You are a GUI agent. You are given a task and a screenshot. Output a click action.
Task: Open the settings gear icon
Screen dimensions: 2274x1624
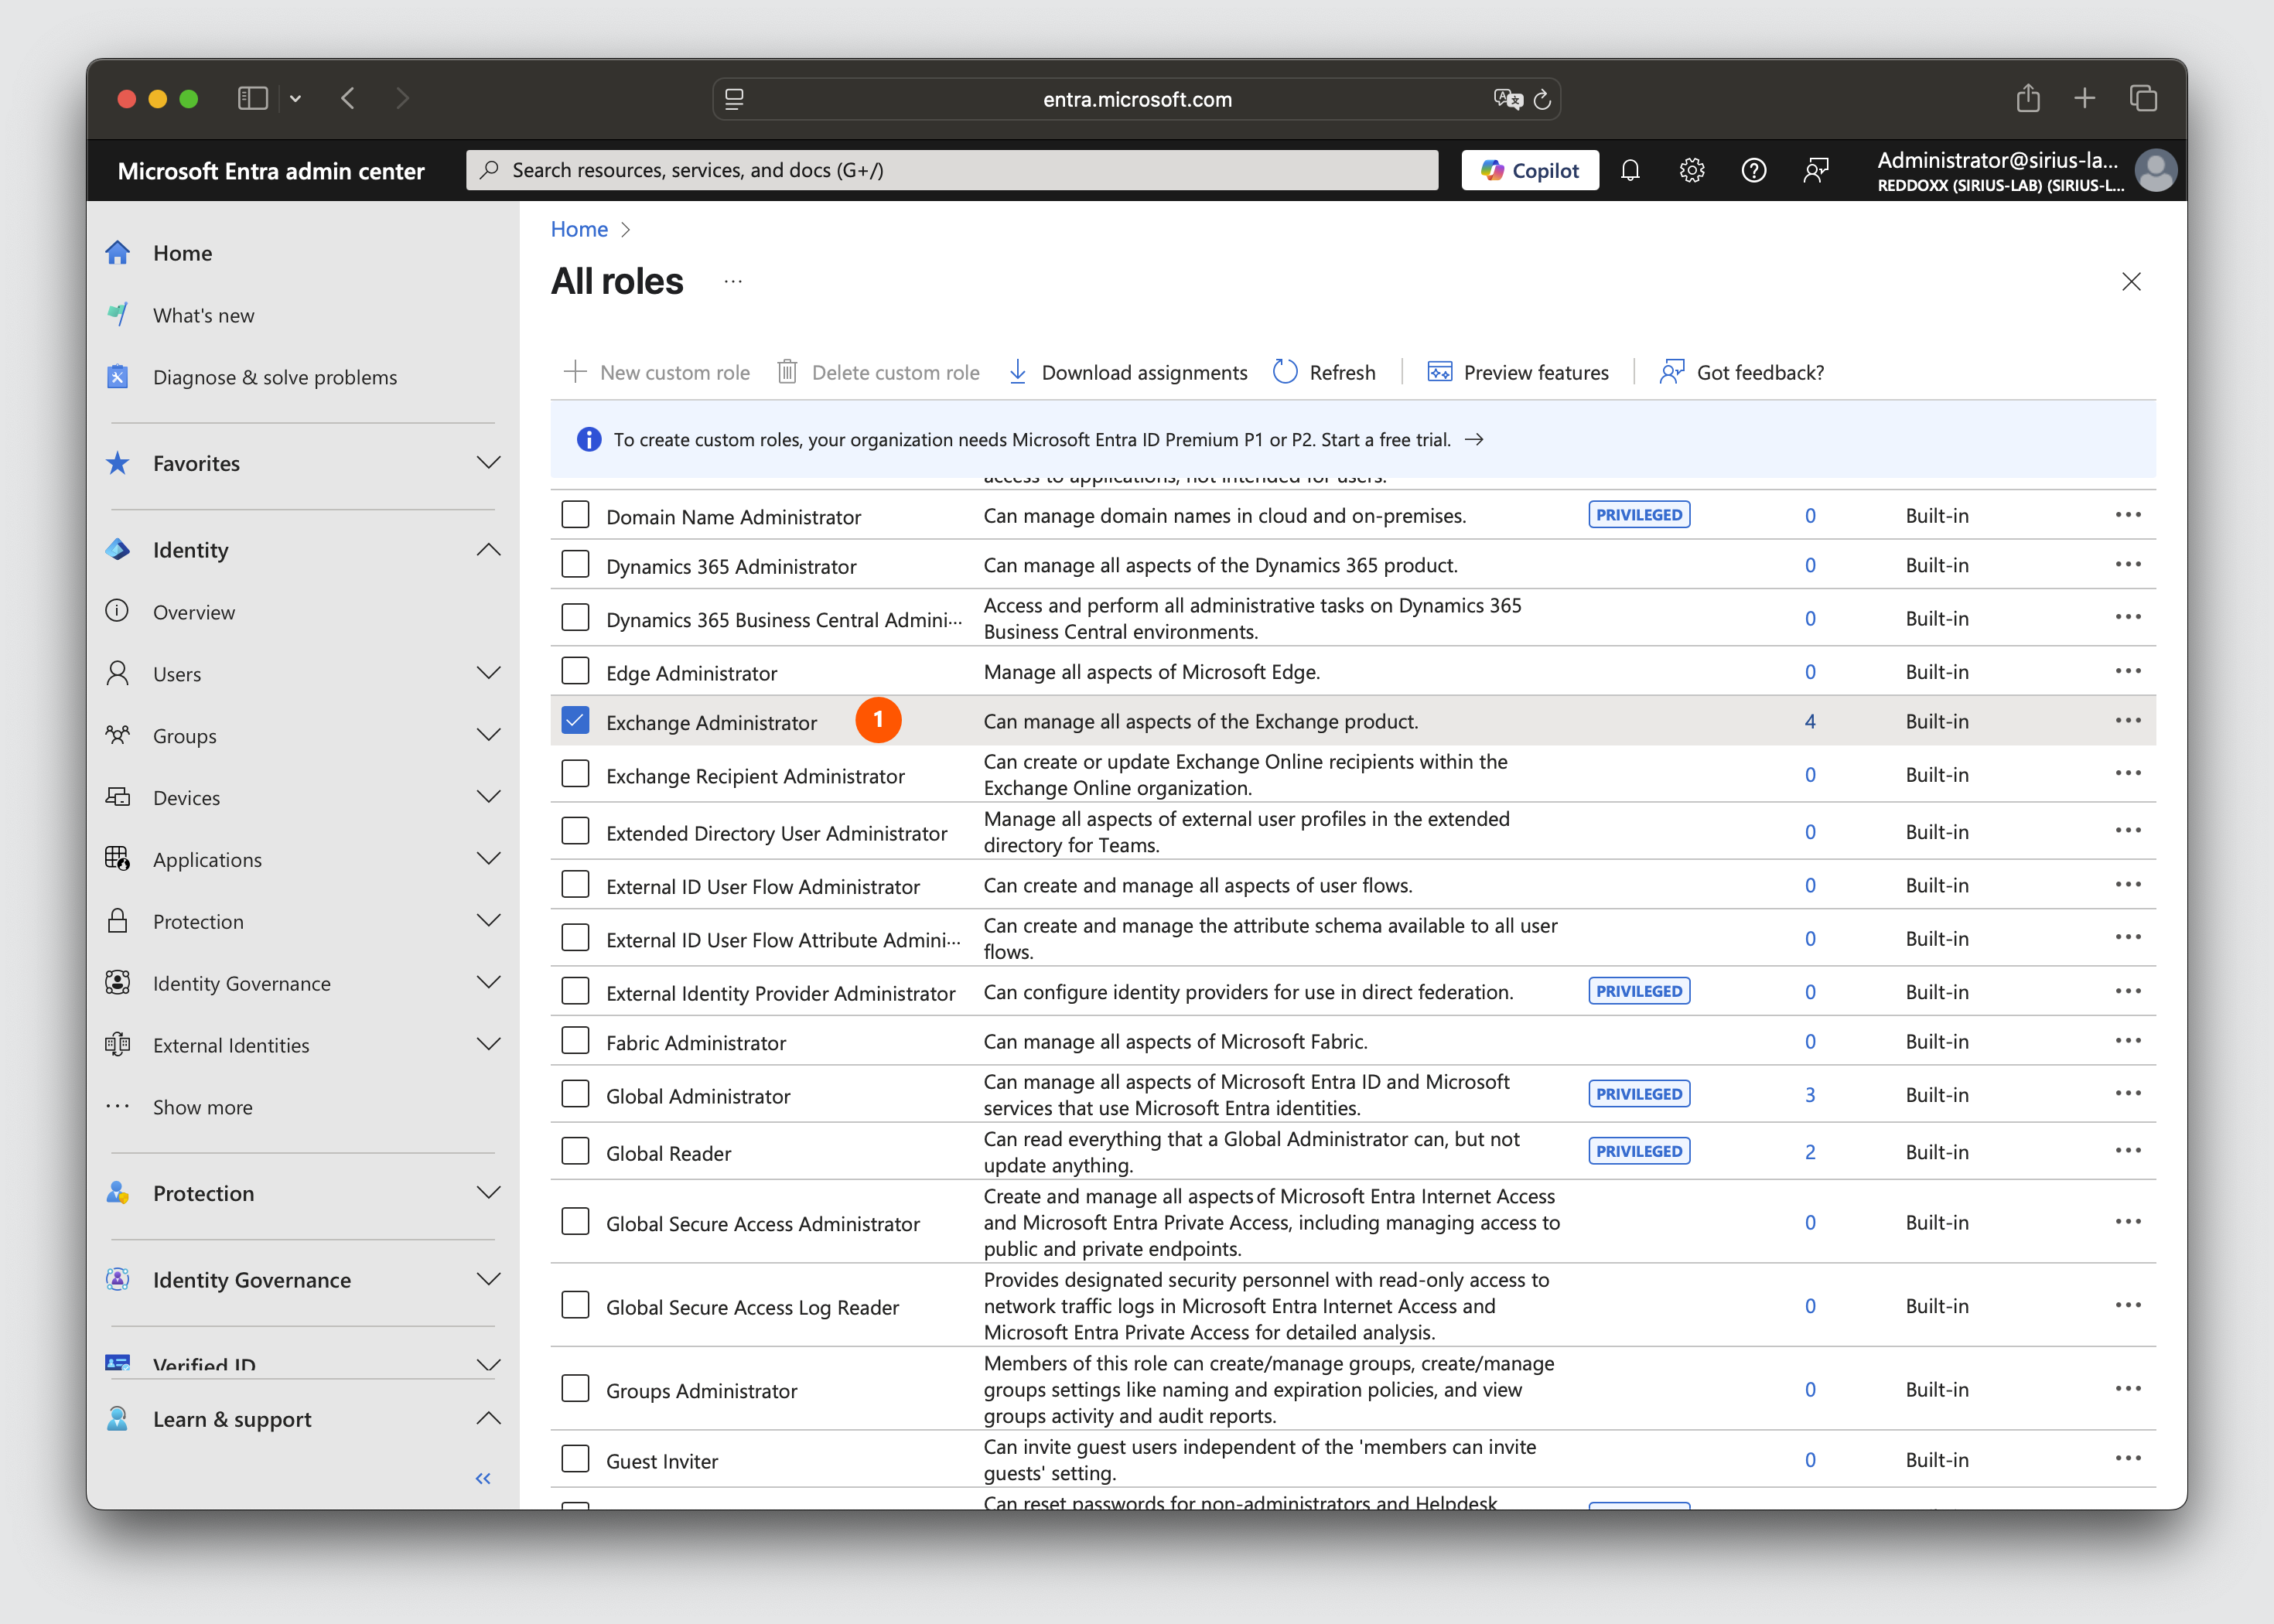coord(1692,170)
